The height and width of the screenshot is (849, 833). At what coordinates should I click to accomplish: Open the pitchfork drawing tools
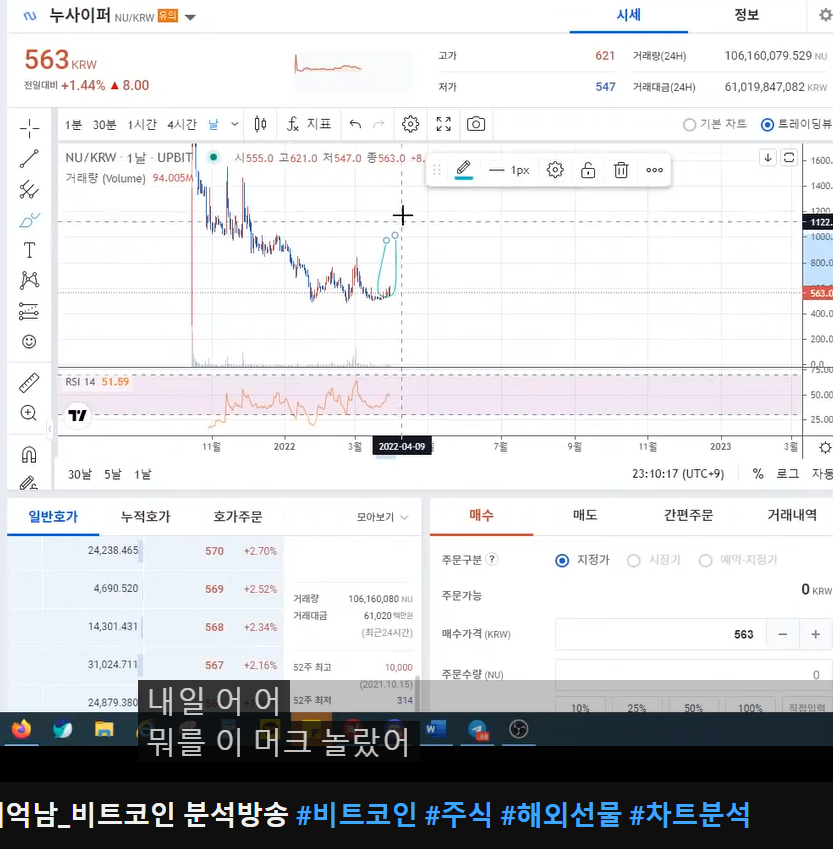tap(29, 190)
